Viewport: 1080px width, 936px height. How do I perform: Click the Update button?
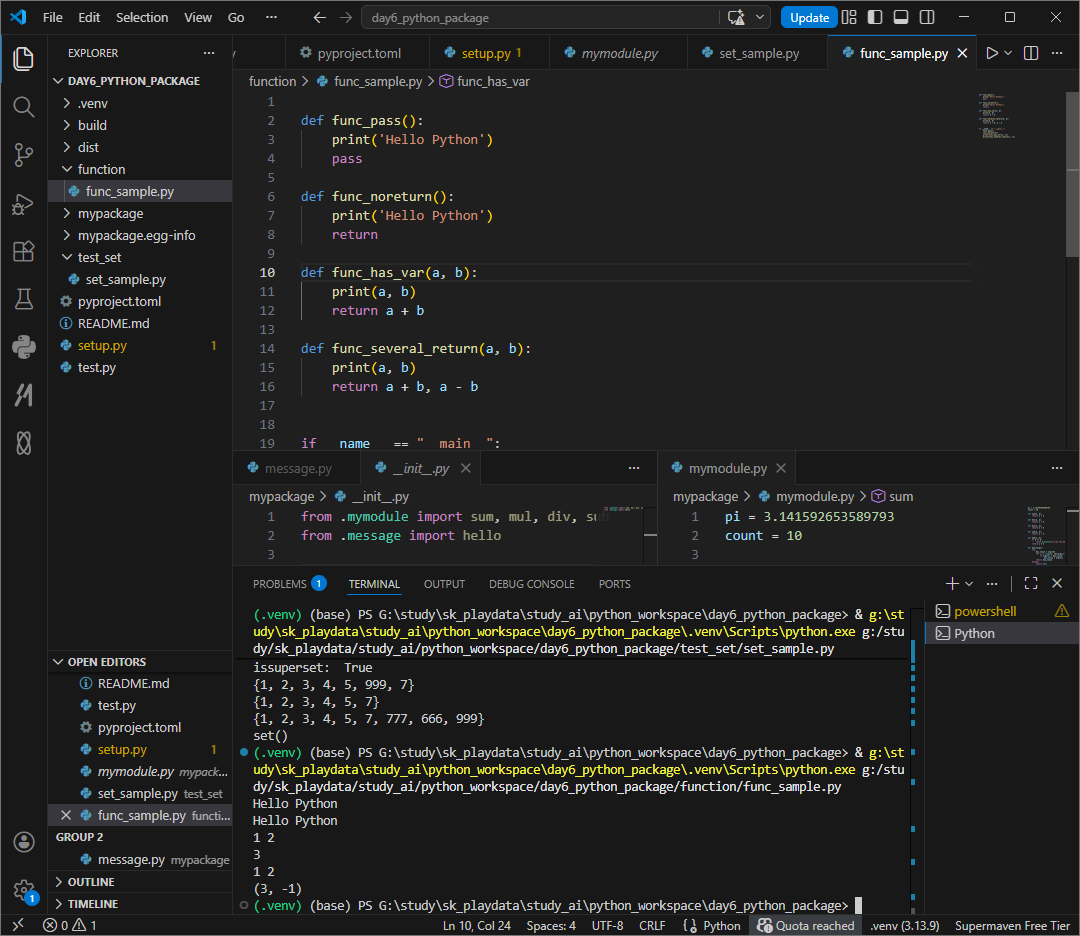[809, 17]
